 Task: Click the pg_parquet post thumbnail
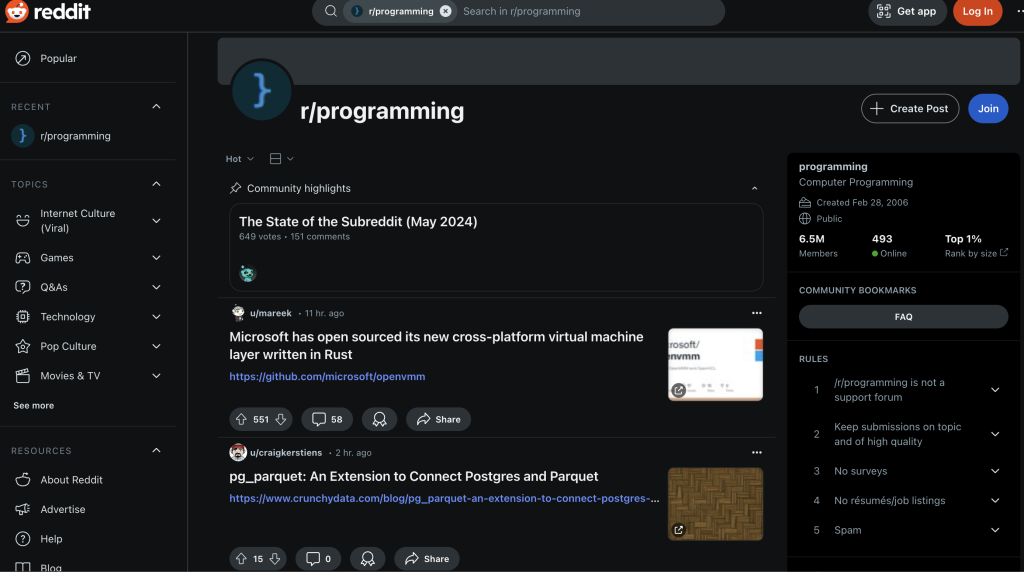coord(715,504)
